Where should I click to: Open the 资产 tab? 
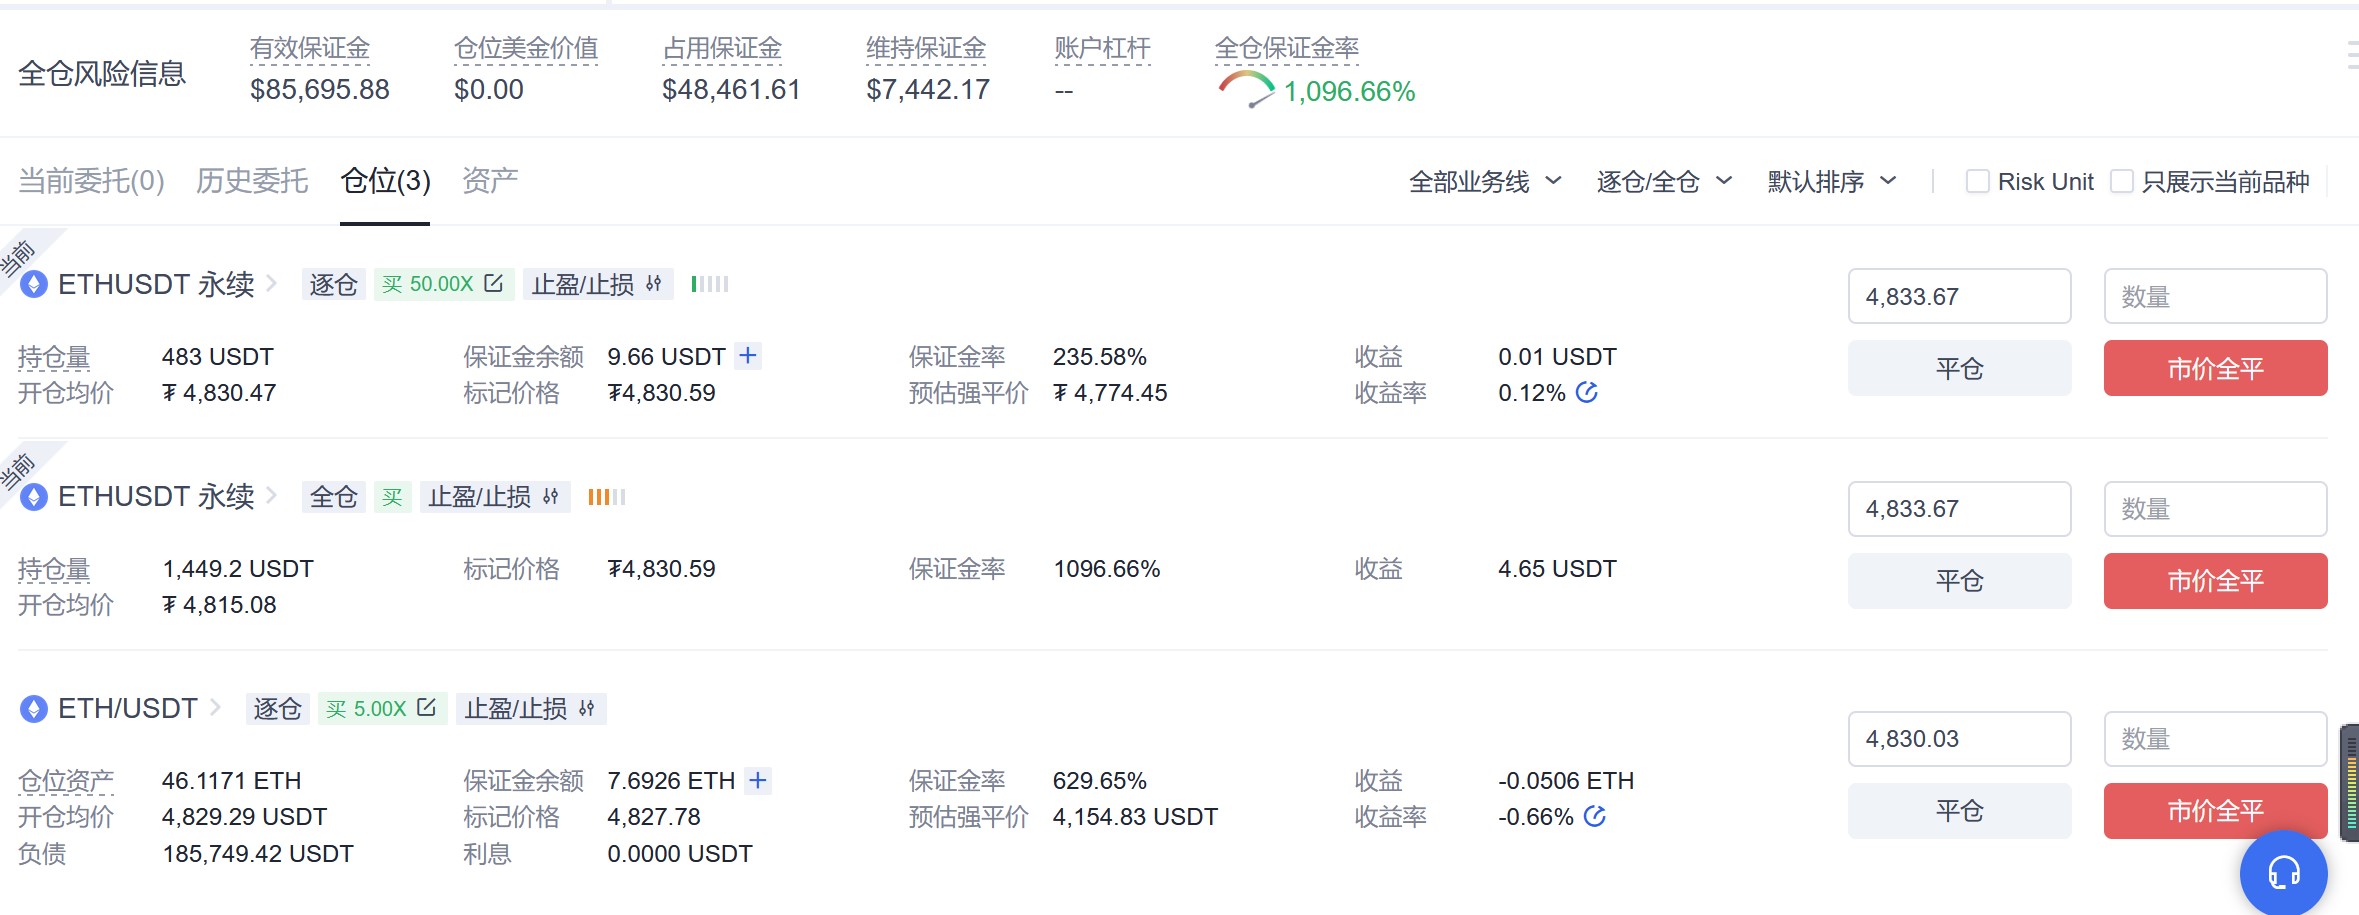[490, 181]
